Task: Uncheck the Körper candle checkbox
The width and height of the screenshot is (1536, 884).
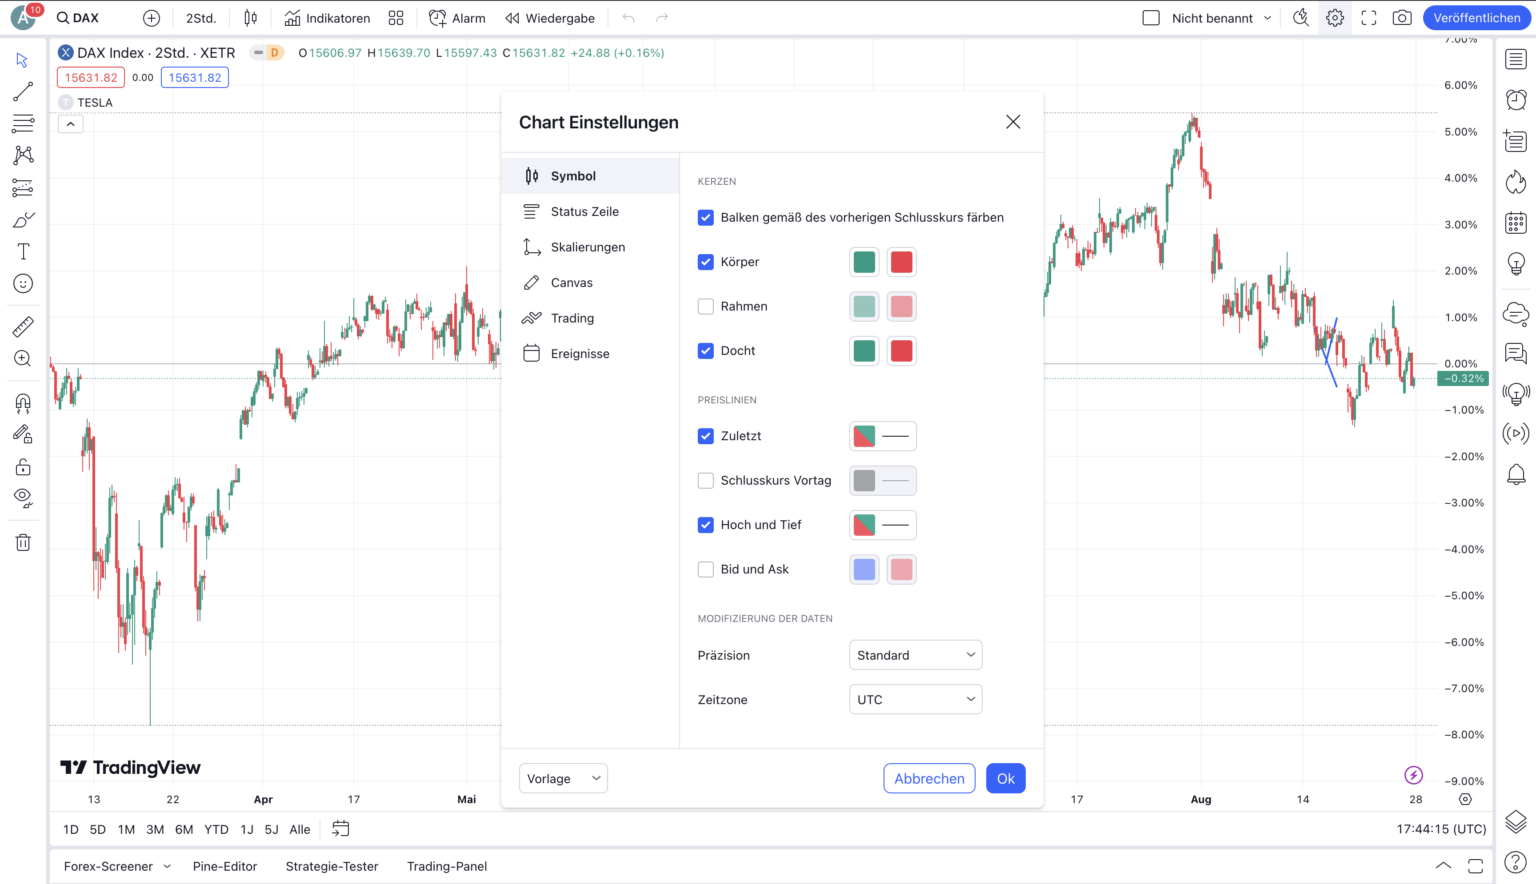Action: pyautogui.click(x=706, y=262)
